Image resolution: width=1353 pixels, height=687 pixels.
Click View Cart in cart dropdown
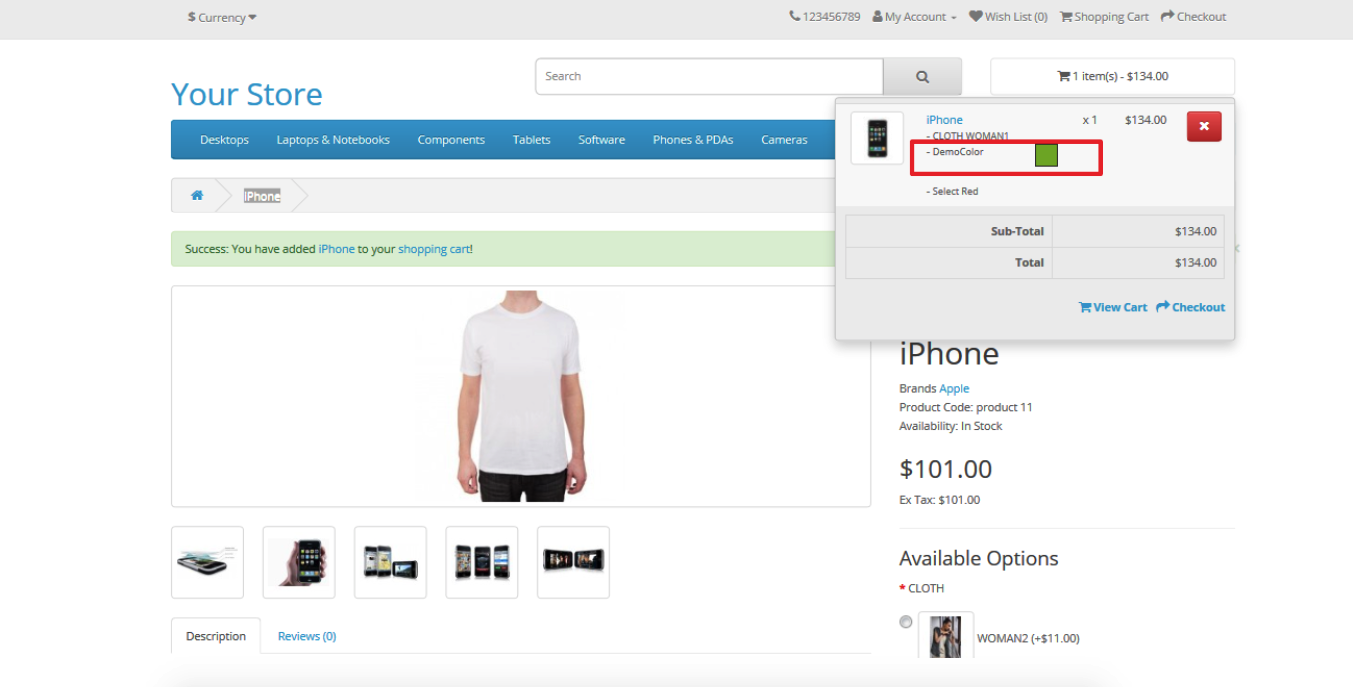click(x=1112, y=307)
